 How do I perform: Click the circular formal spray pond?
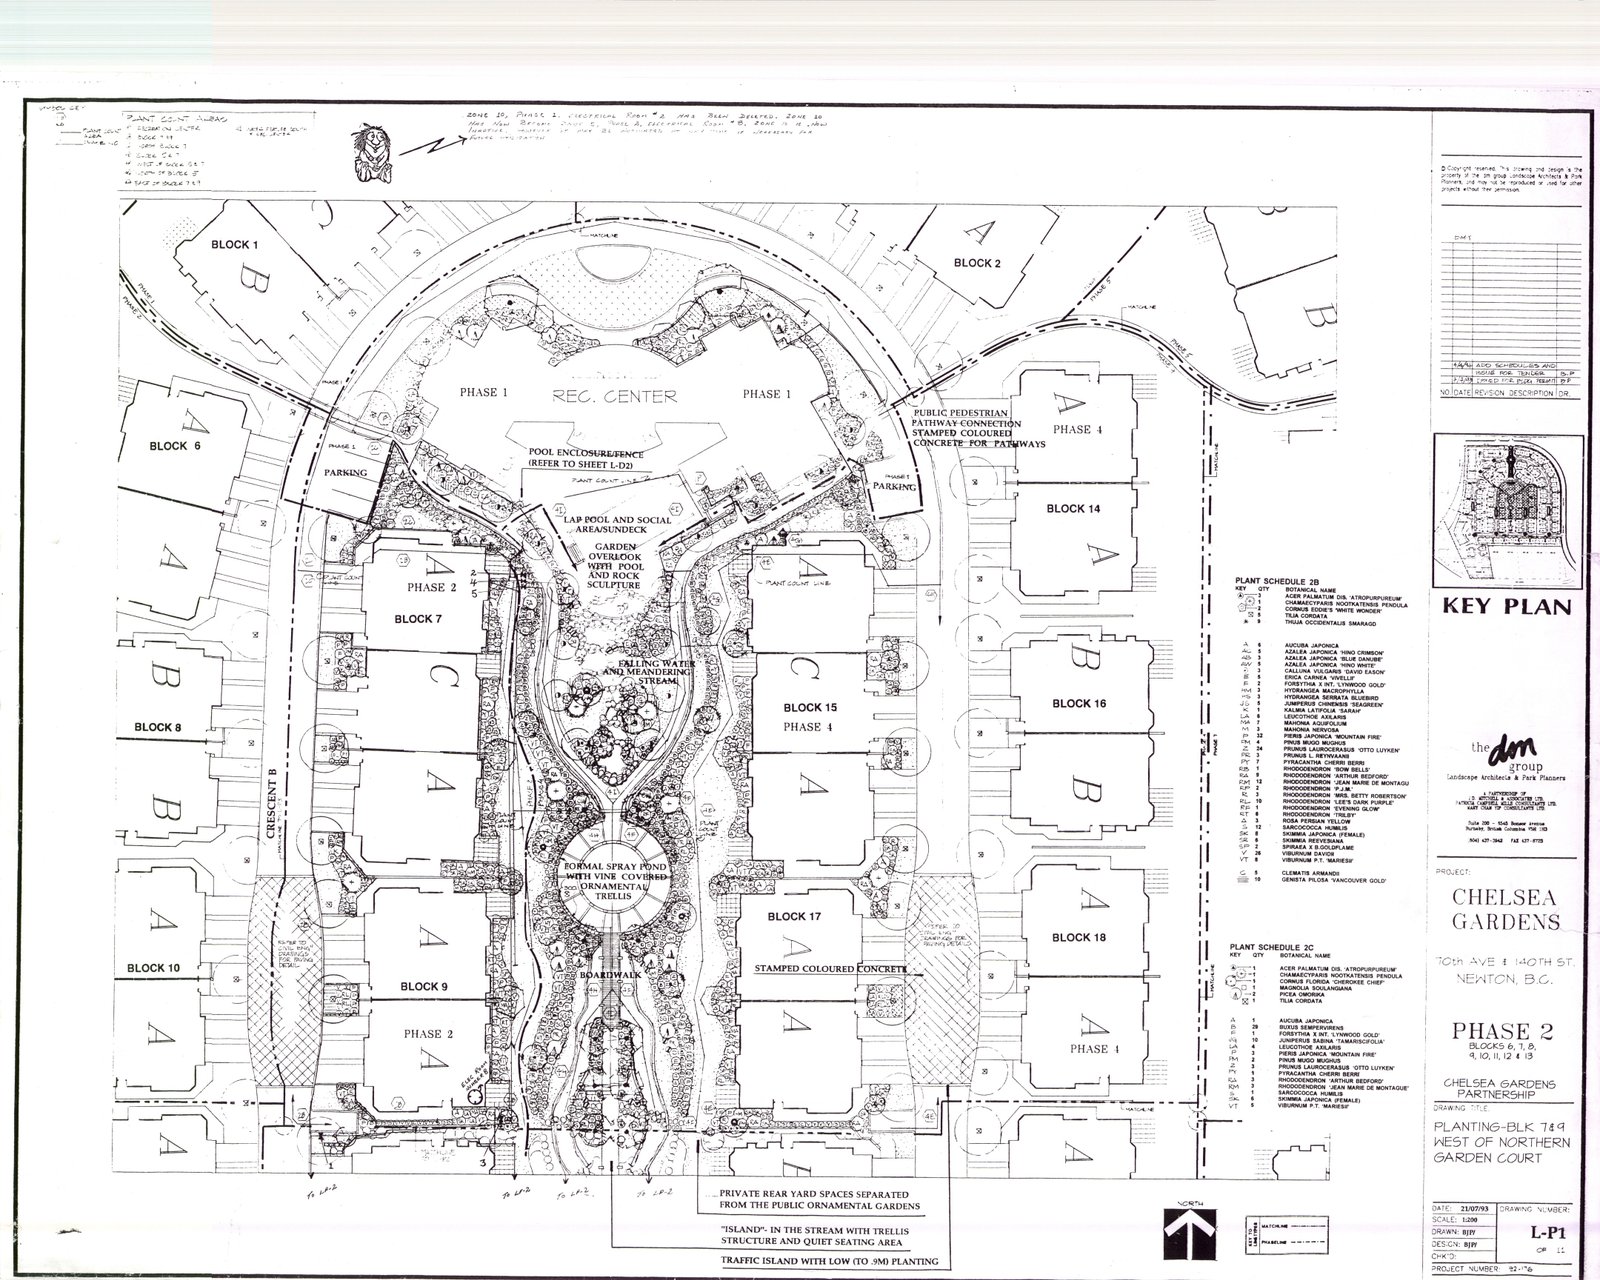click(x=601, y=880)
